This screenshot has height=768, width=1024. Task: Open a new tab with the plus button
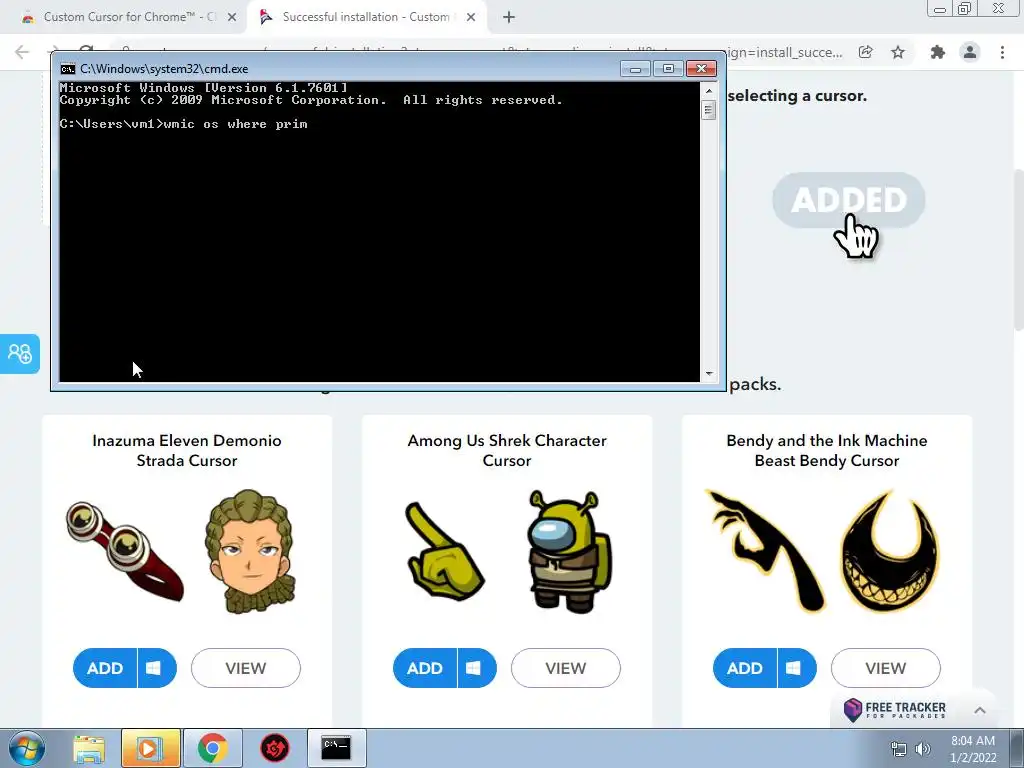(x=509, y=18)
